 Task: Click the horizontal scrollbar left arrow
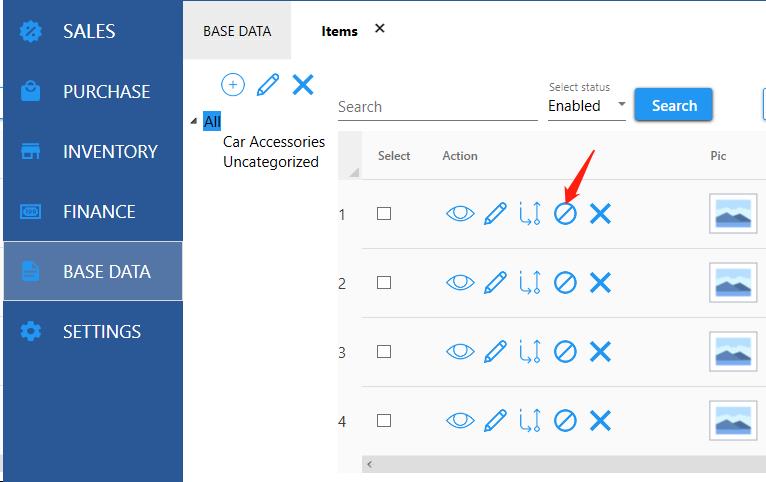tap(369, 465)
